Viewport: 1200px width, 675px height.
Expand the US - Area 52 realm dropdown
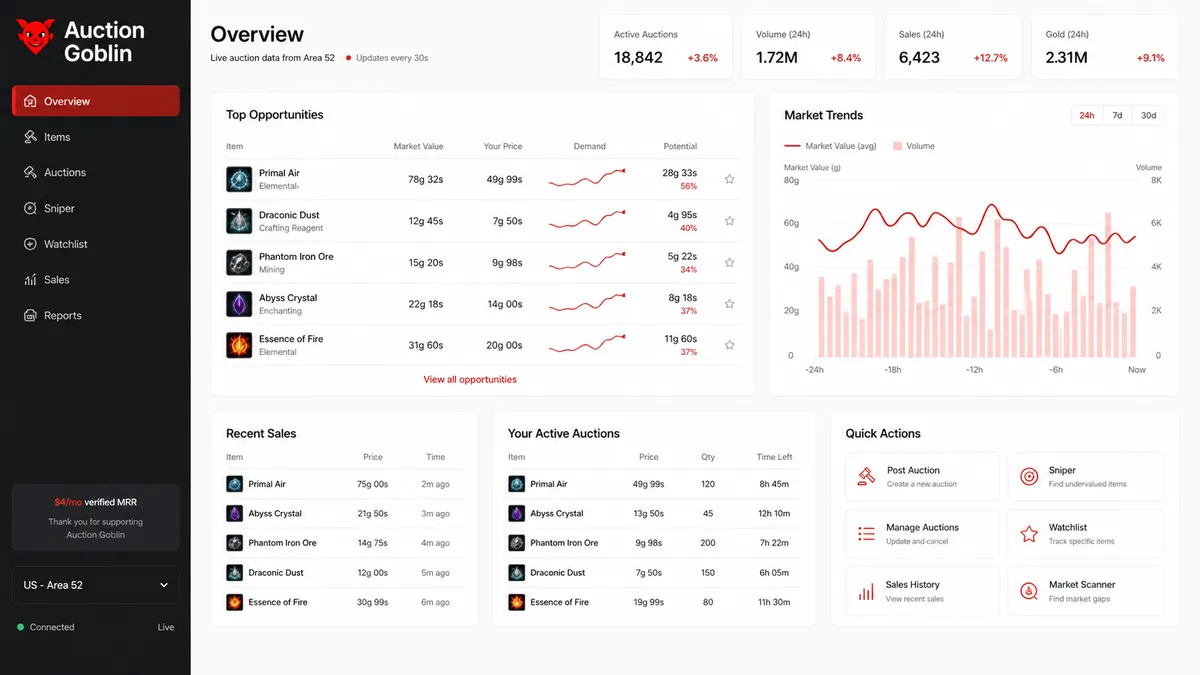[96, 585]
